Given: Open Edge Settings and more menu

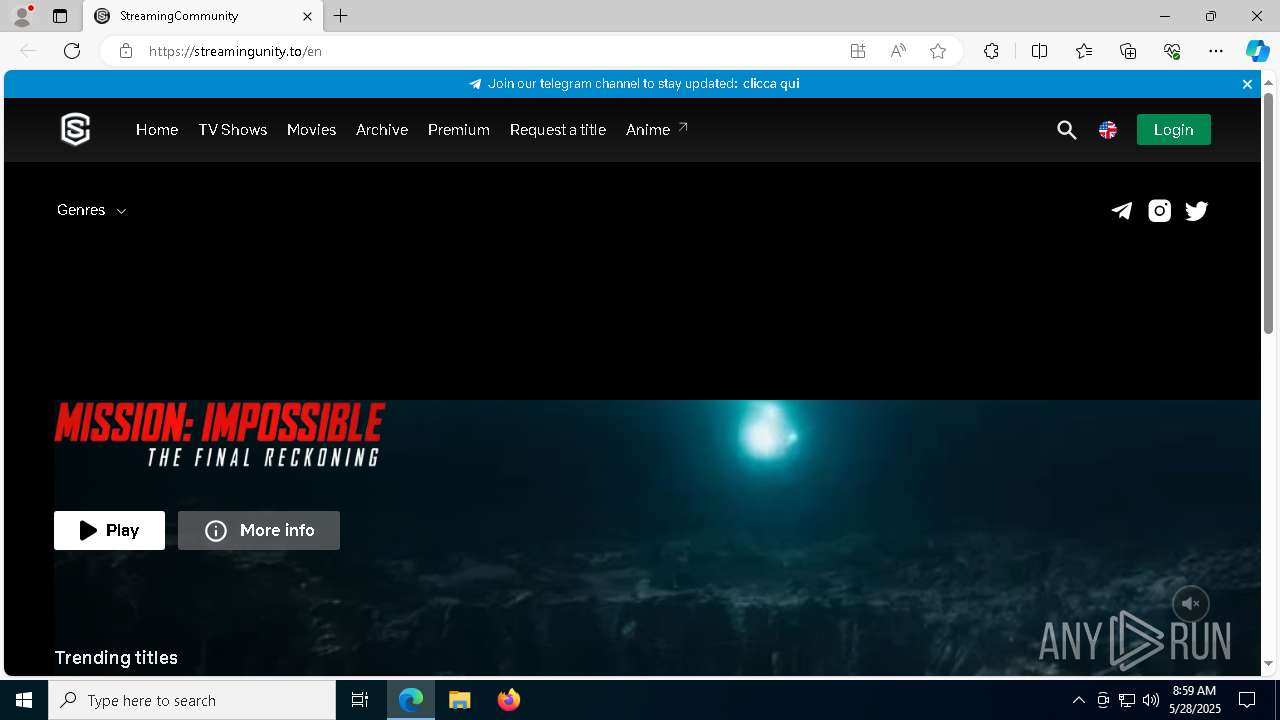Looking at the screenshot, I should pyautogui.click(x=1216, y=51).
